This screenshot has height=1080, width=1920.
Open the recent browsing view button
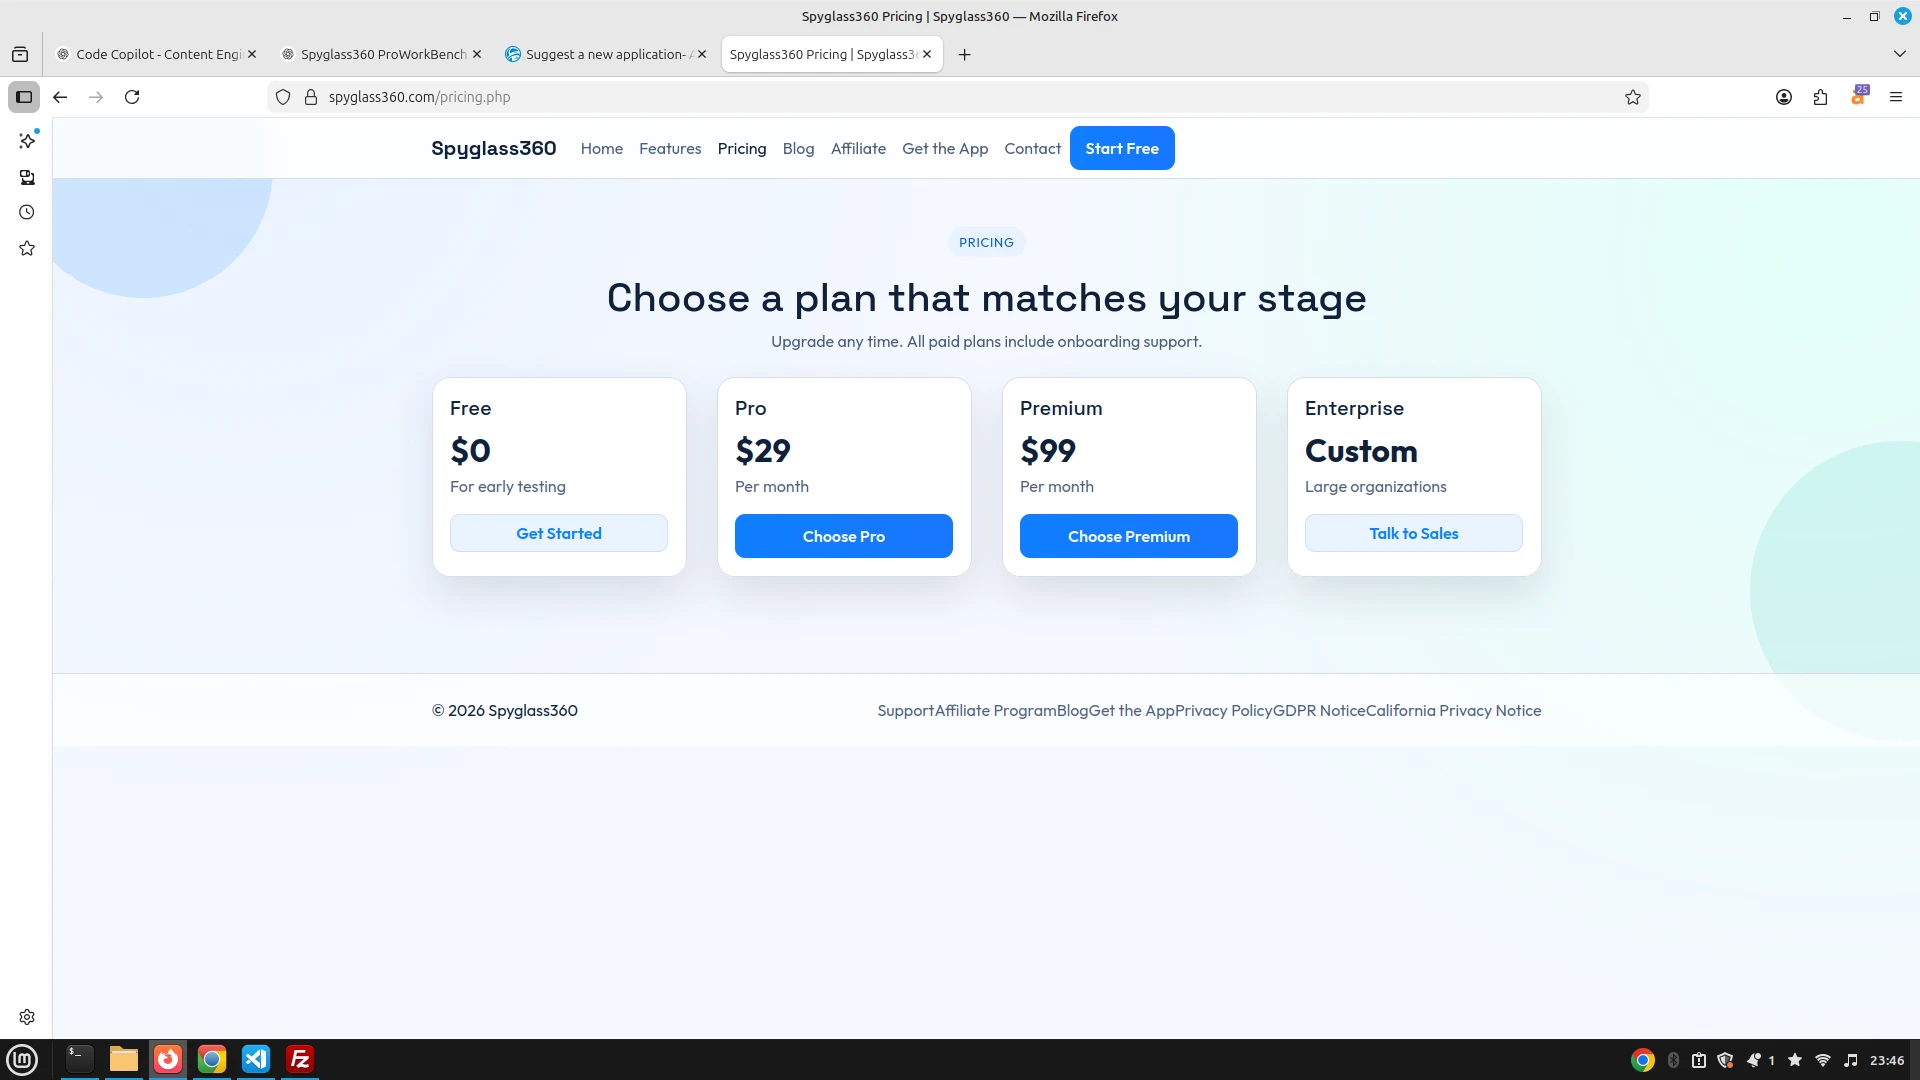point(20,54)
